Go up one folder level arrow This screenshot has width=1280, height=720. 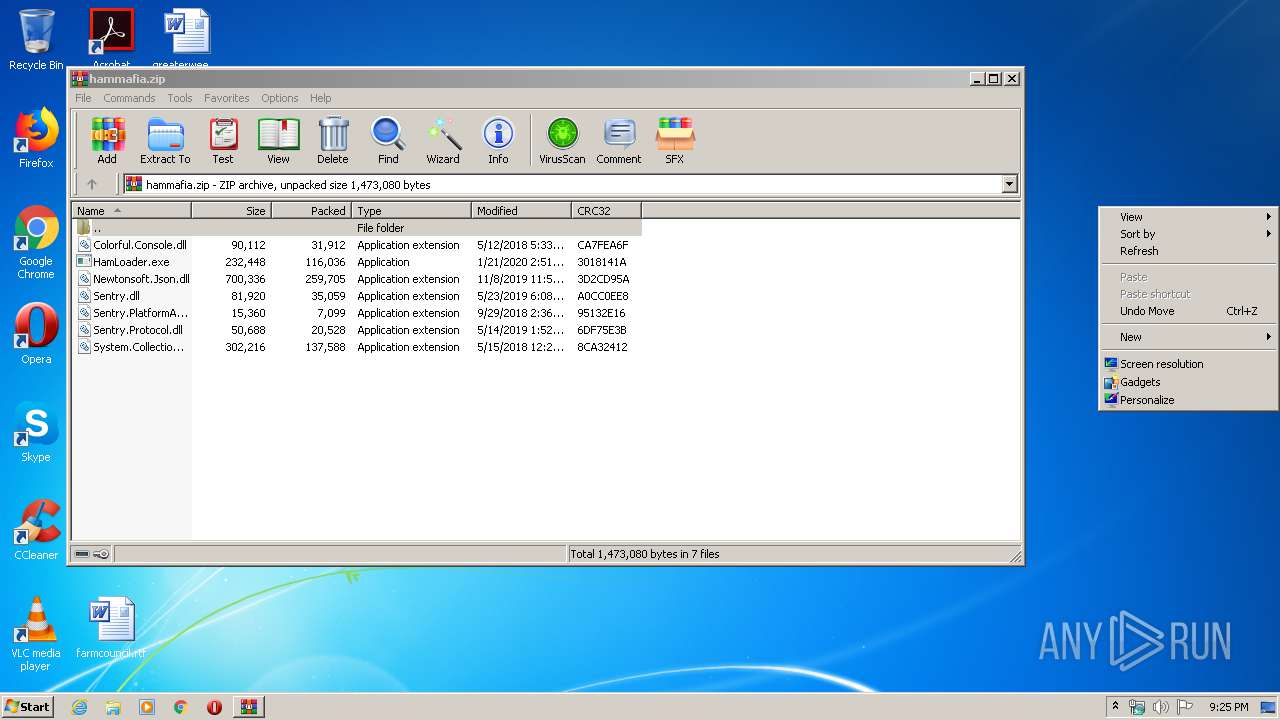tap(92, 184)
